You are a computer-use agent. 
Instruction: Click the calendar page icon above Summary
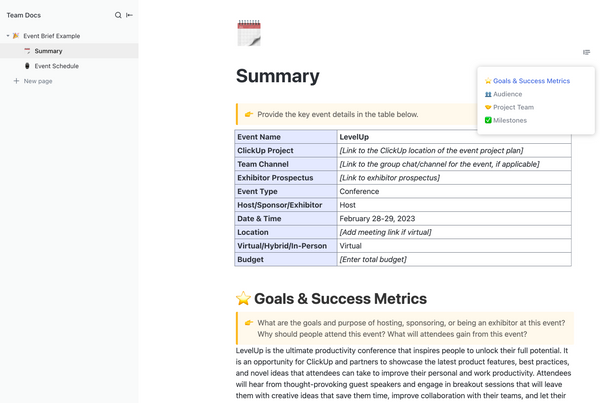(249, 34)
